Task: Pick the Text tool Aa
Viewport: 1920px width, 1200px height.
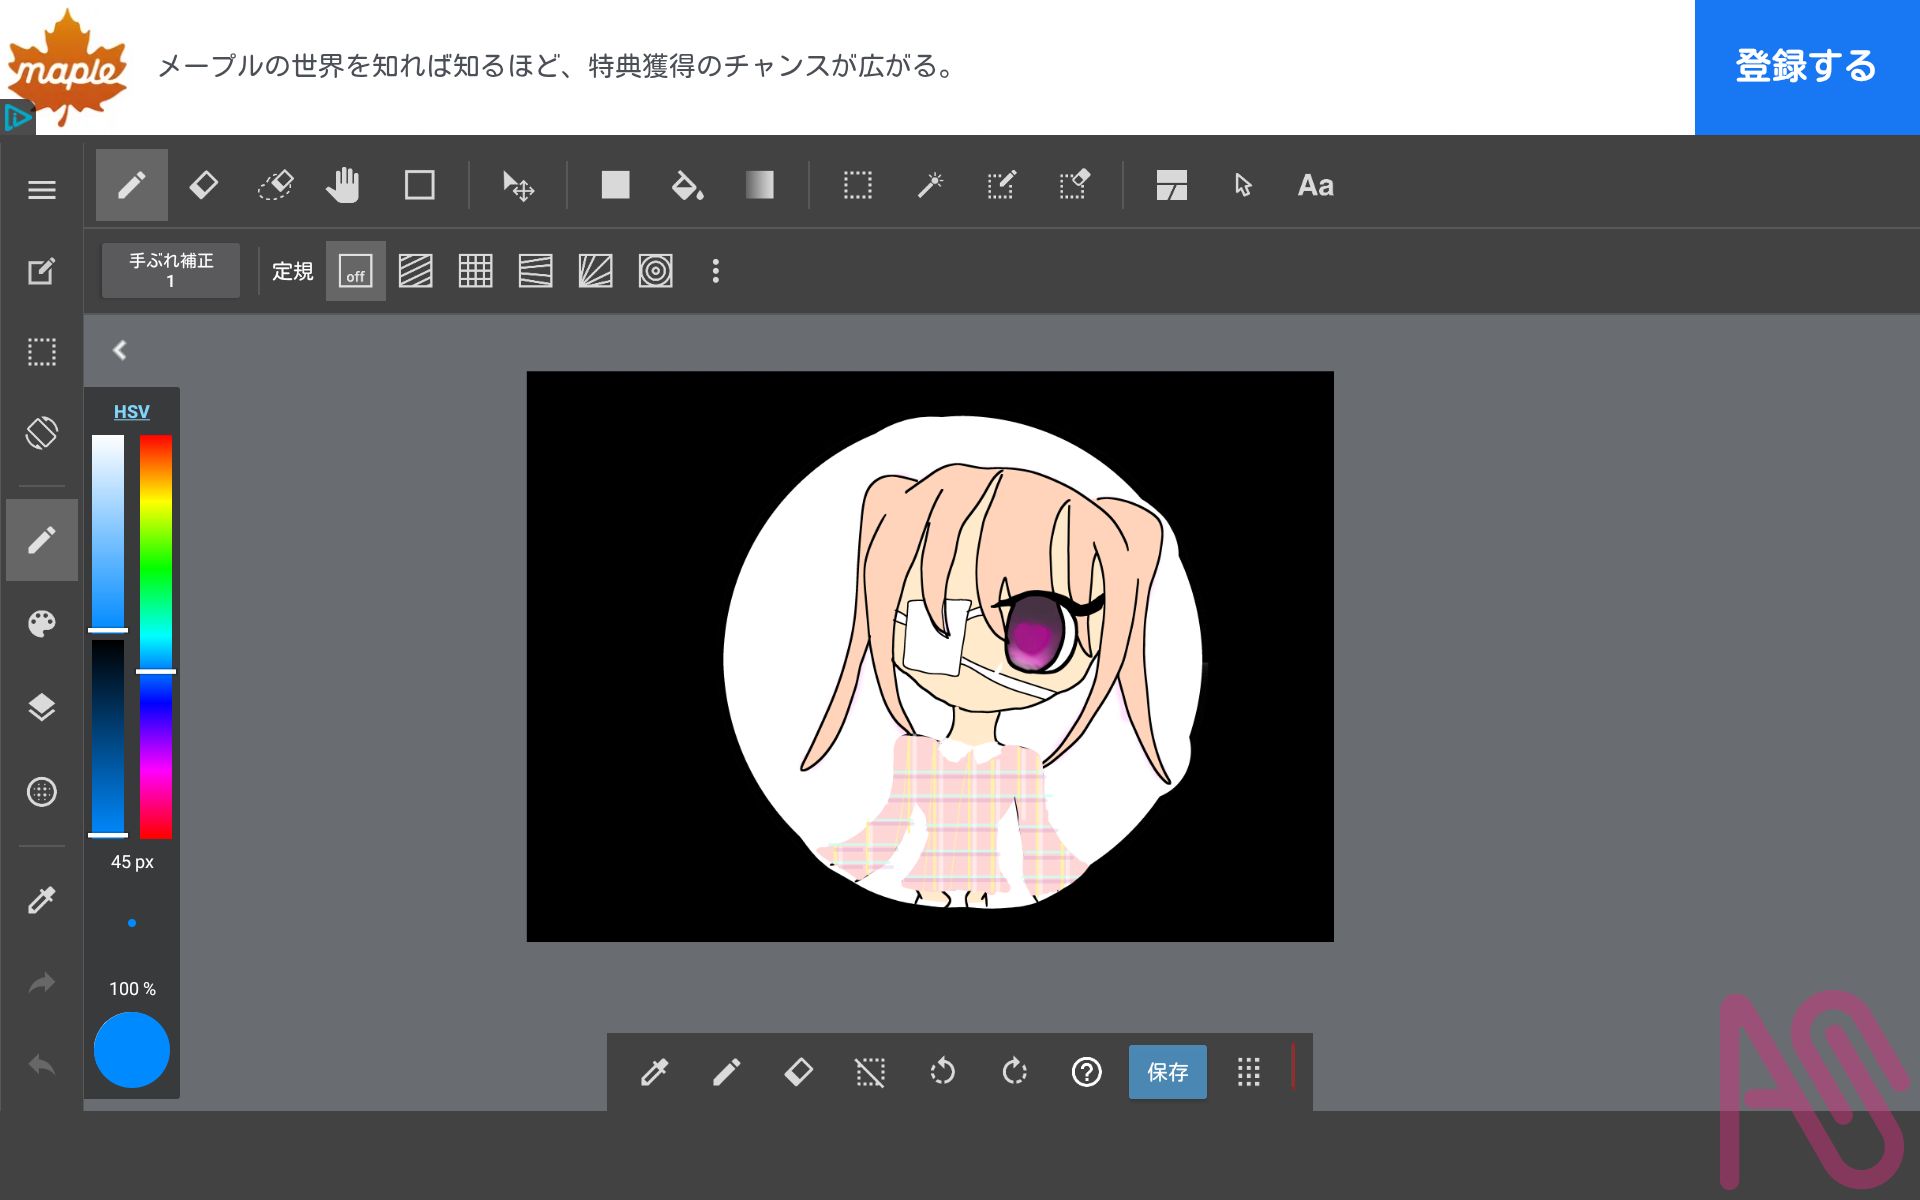Action: coord(1315,186)
